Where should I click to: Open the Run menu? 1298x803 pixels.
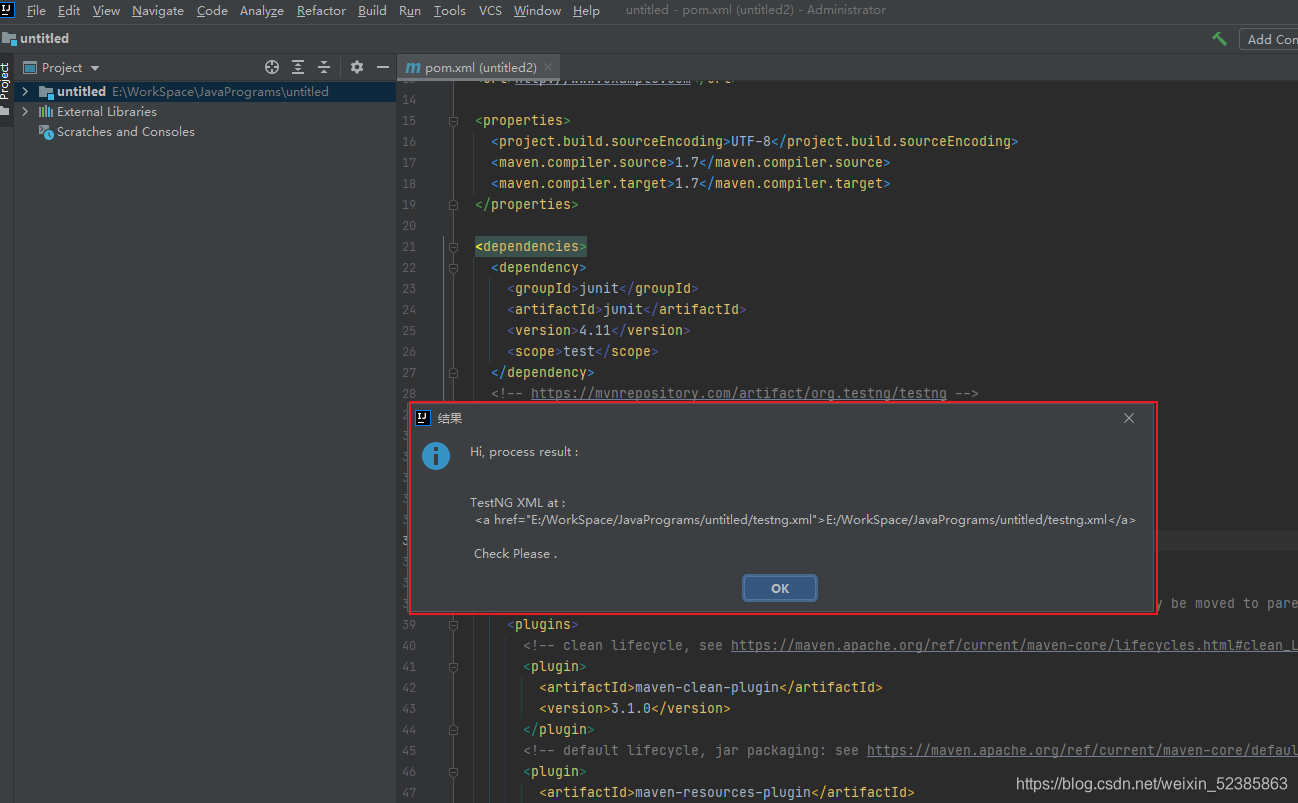(x=410, y=10)
